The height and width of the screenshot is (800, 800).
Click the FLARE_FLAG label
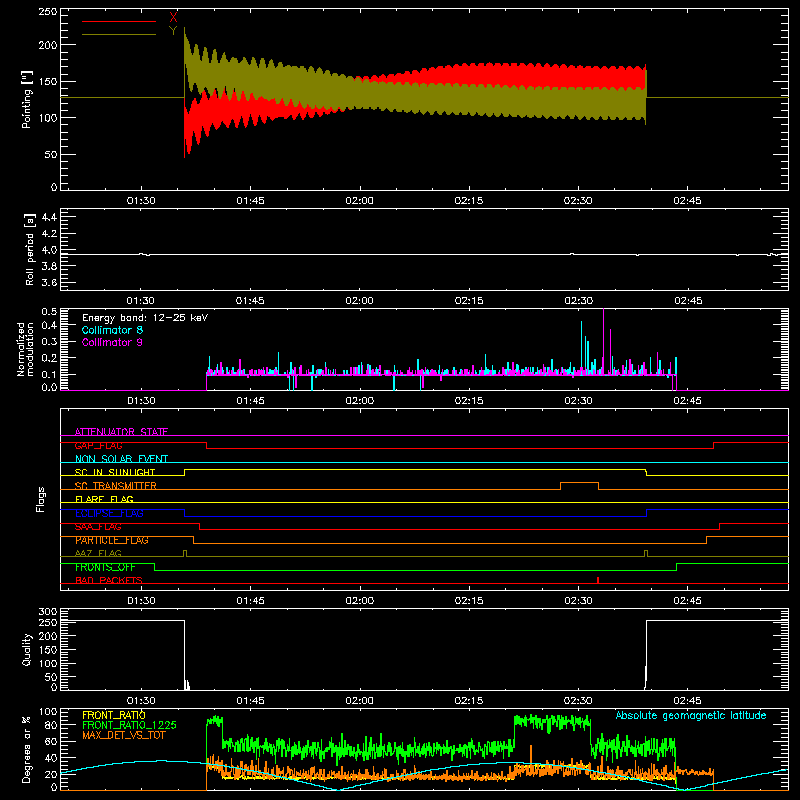(104, 499)
